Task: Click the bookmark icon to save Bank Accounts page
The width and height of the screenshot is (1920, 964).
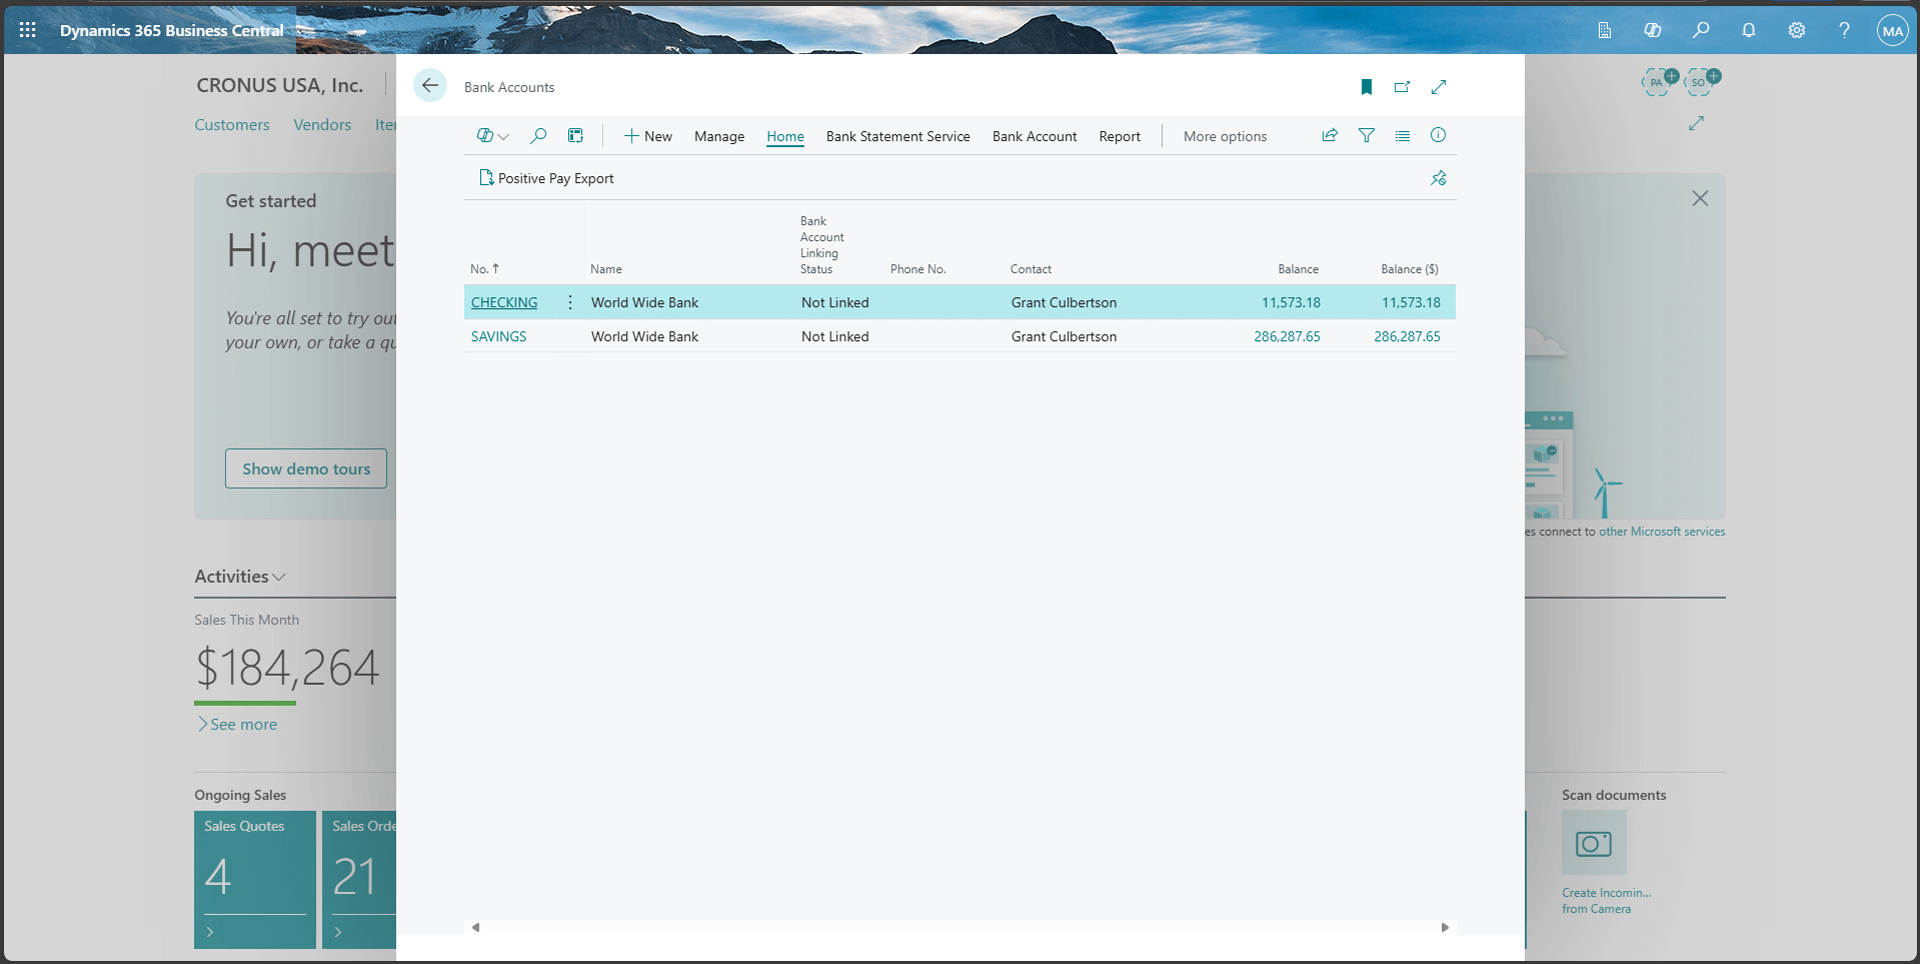Action: (x=1366, y=87)
